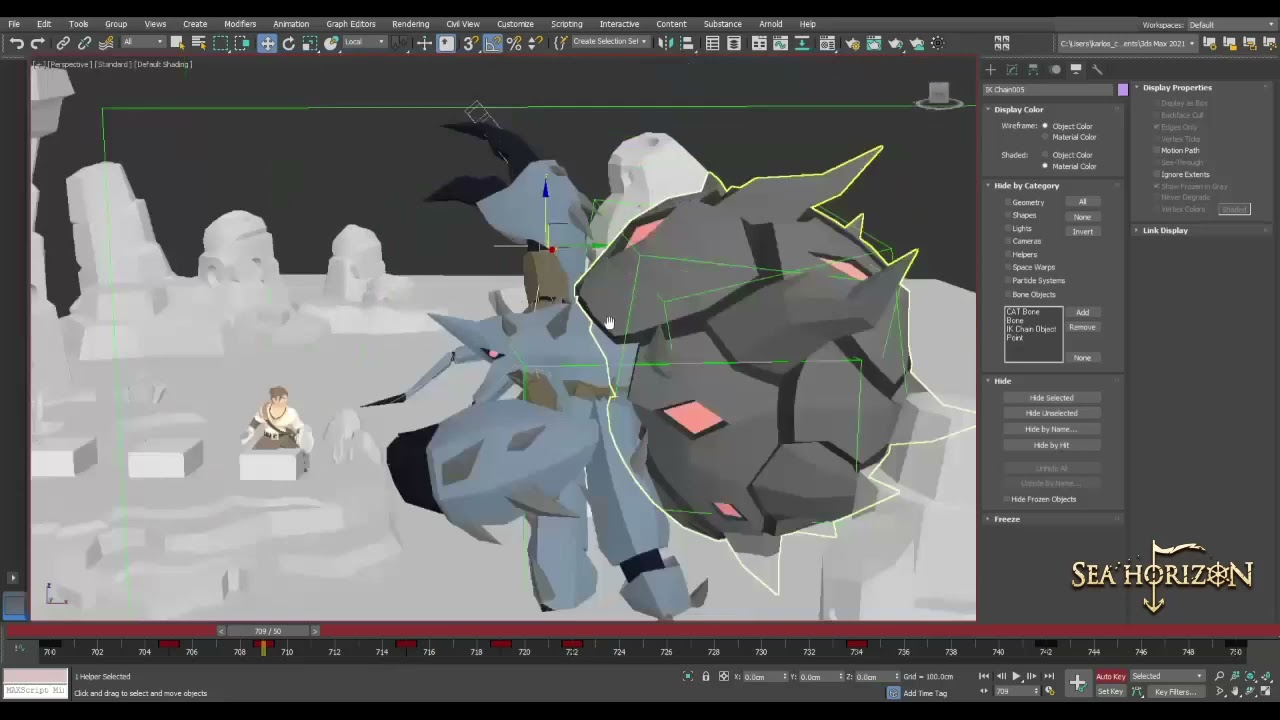Open the Render Setup dialog
Screen dimensions: 1280x720
click(x=852, y=43)
